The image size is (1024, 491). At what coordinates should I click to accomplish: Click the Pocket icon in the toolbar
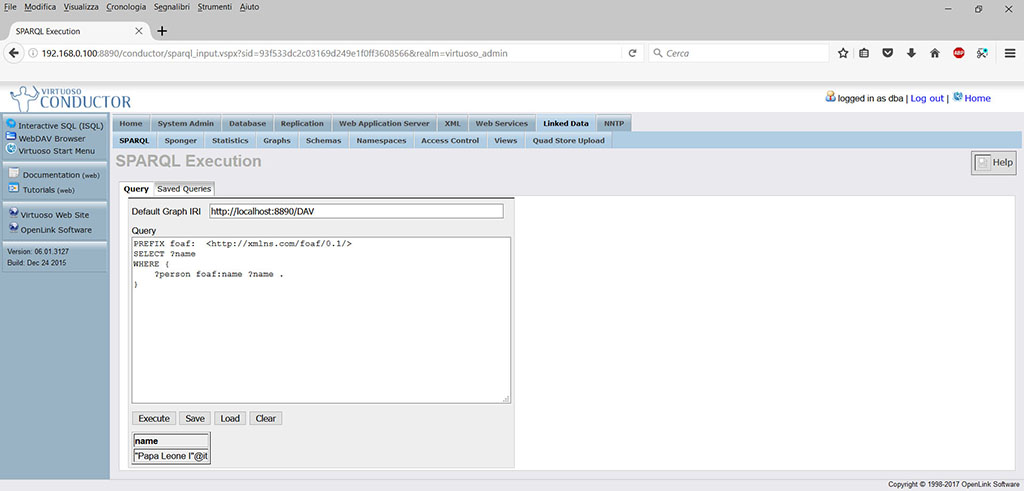(888, 54)
